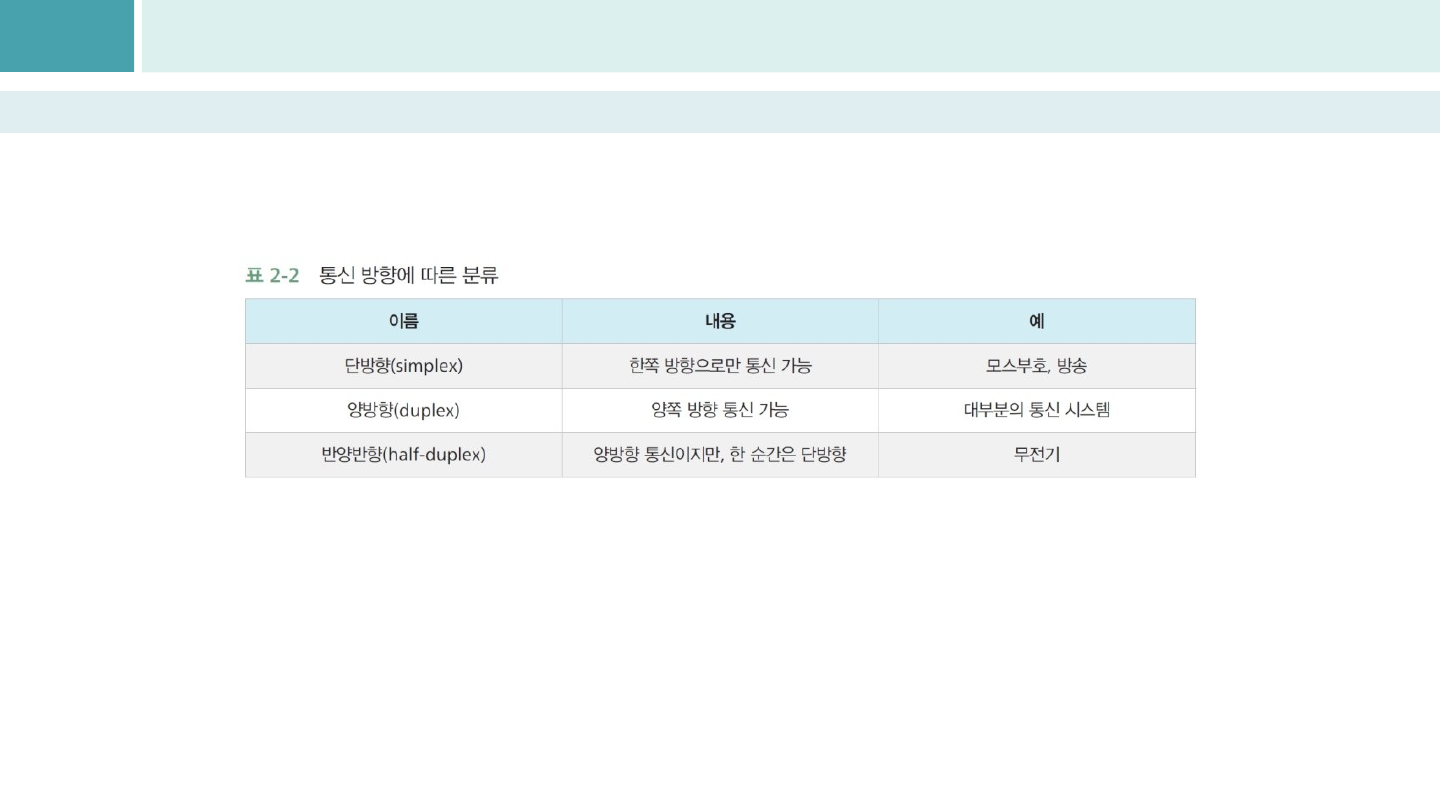1440x810 pixels.
Task: Click the '양쪽 방향 통신 가능' cell
Action: point(720,410)
